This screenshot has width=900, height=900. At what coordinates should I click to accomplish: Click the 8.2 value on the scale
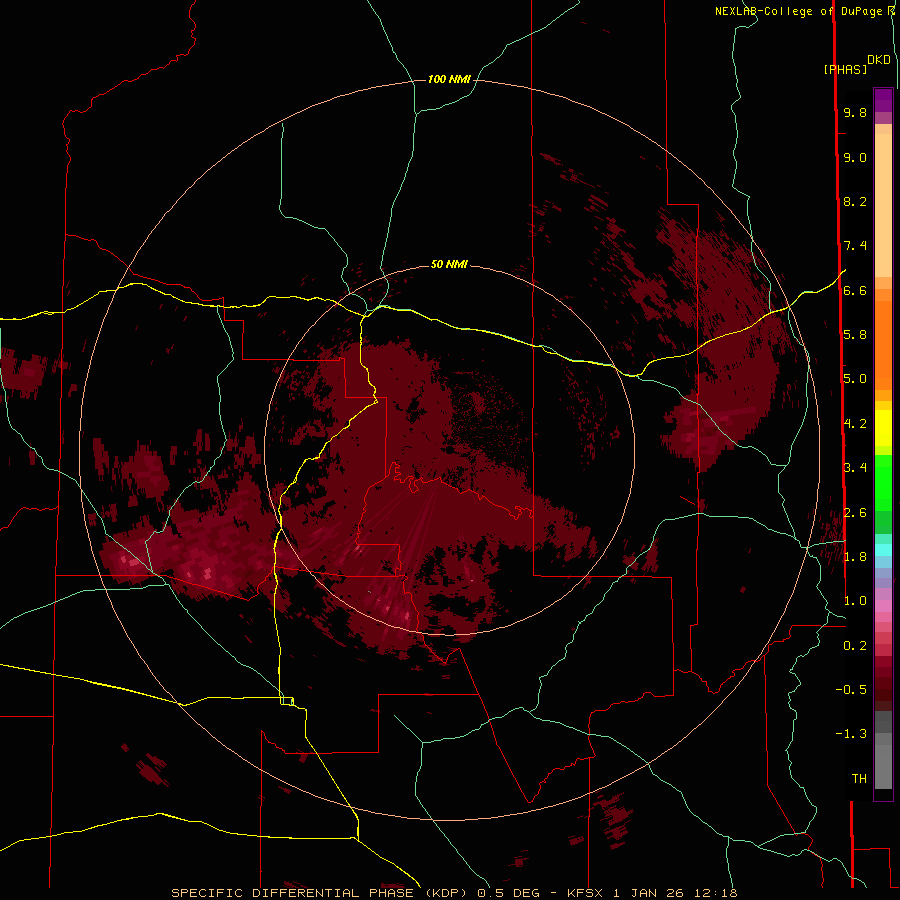click(x=855, y=202)
